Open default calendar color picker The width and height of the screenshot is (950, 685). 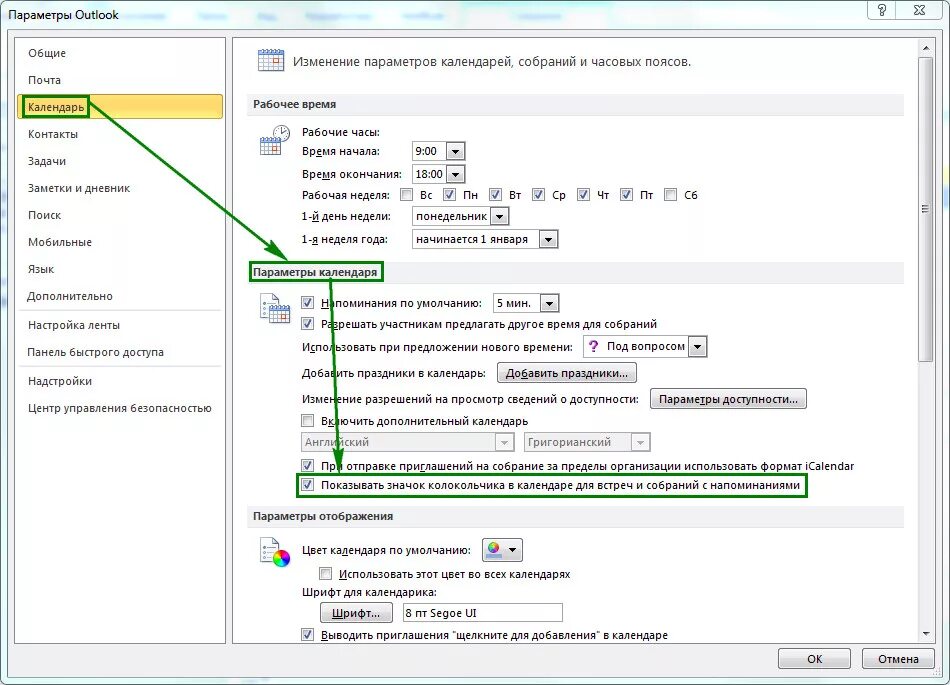tap(502, 550)
